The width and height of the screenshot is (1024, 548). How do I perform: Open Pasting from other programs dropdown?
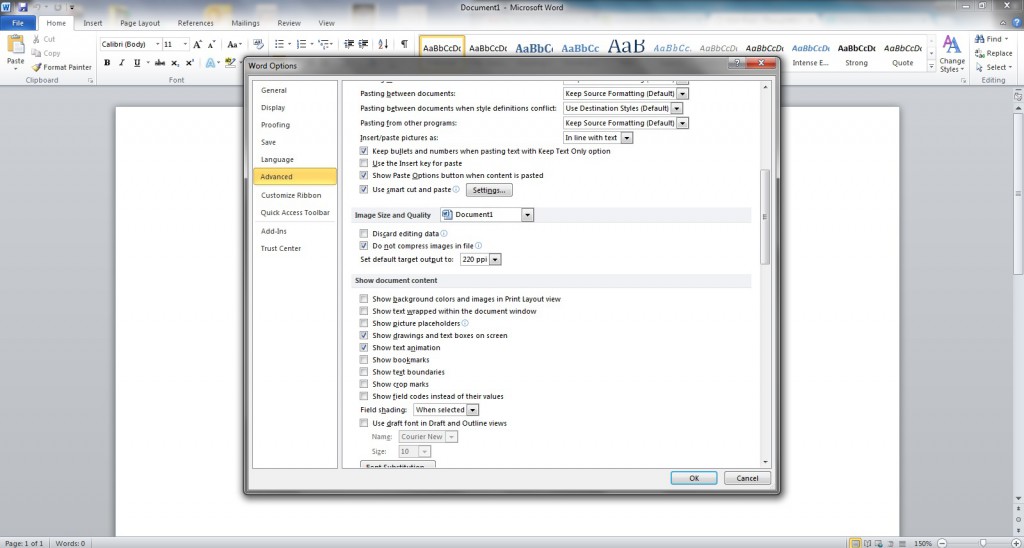682,123
